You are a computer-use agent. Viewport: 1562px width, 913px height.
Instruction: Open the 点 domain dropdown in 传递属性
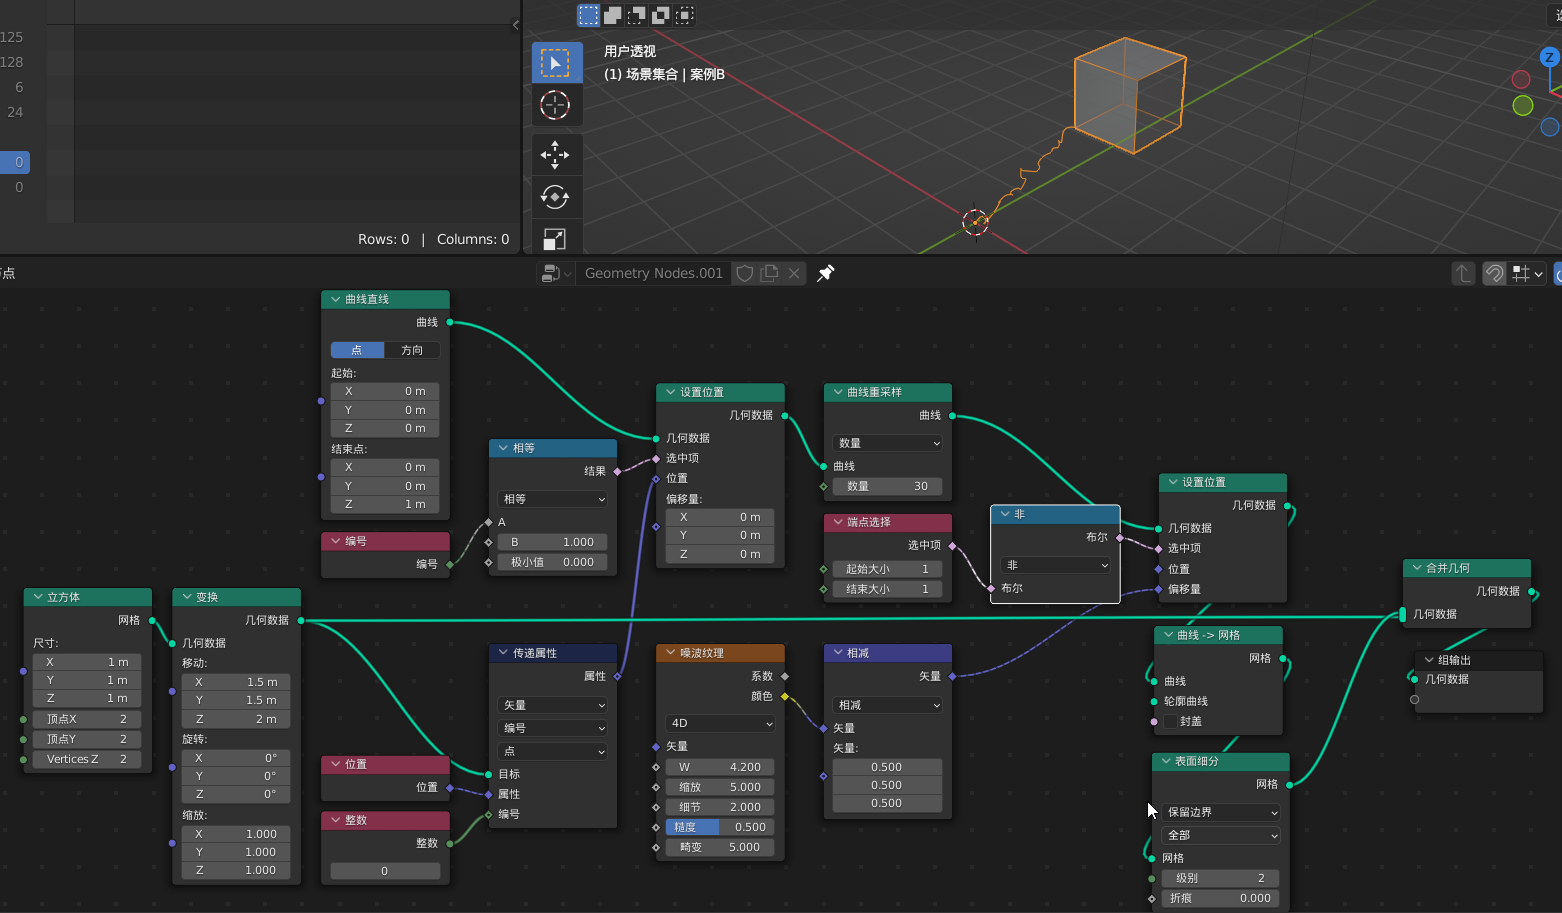tap(553, 751)
